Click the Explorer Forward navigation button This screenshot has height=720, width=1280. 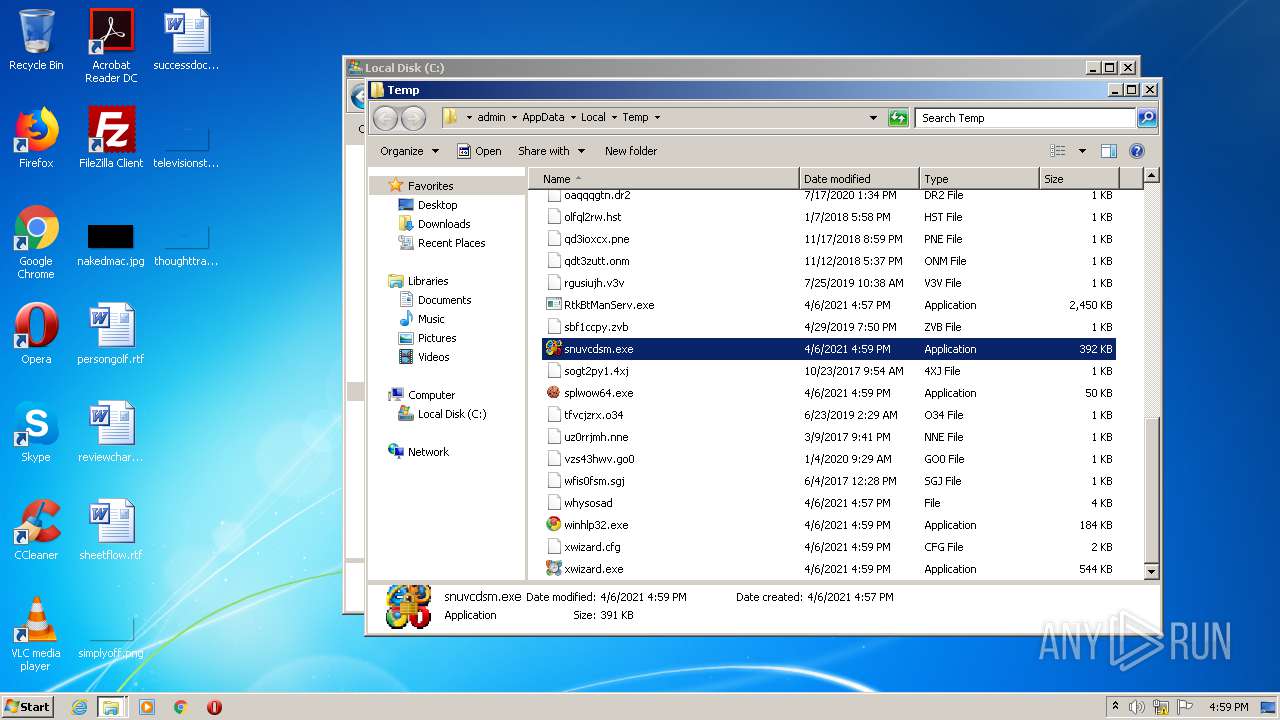pyautogui.click(x=413, y=118)
